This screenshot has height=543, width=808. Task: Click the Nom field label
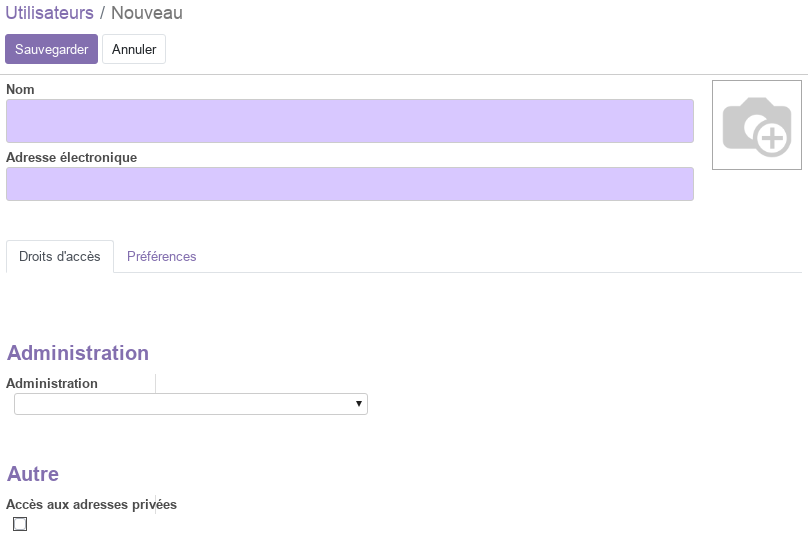coord(20,89)
